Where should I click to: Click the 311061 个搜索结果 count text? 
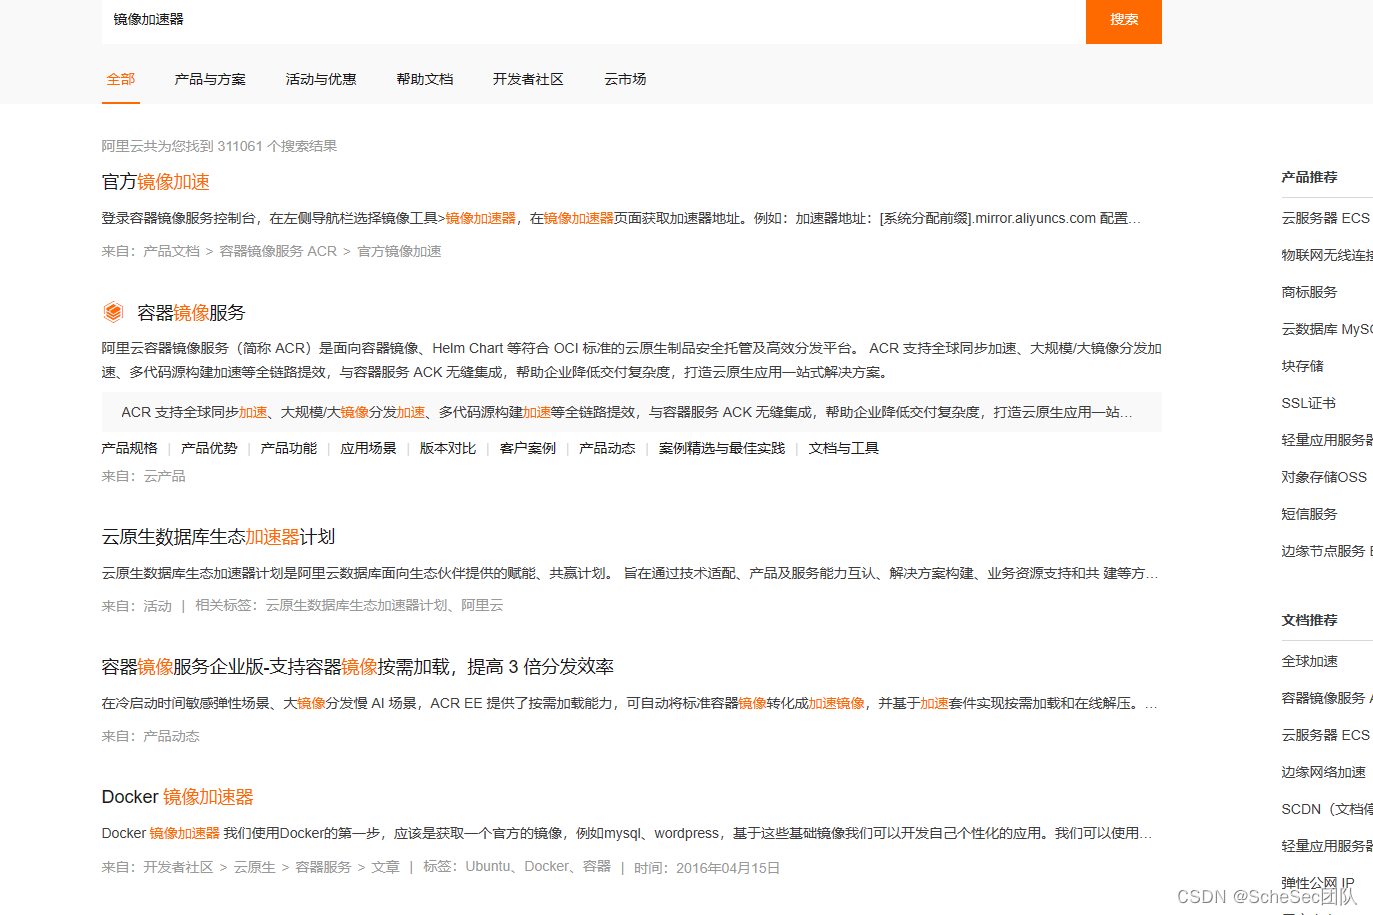pos(277,146)
